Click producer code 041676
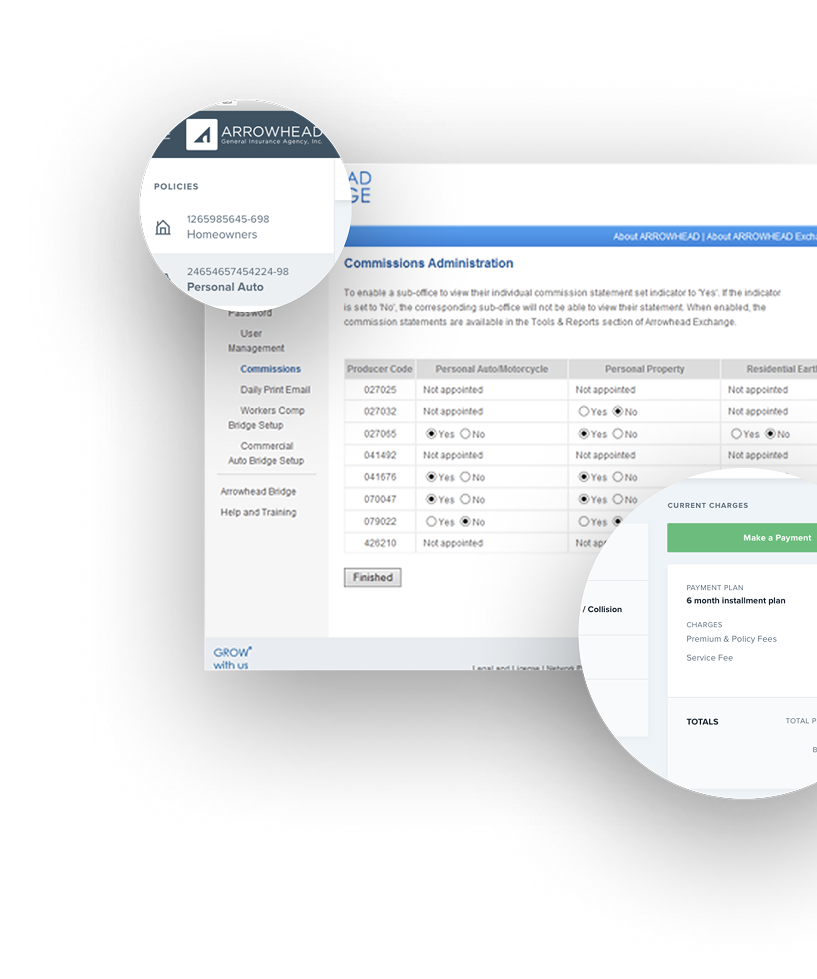The width and height of the screenshot is (817, 979). coord(380,477)
